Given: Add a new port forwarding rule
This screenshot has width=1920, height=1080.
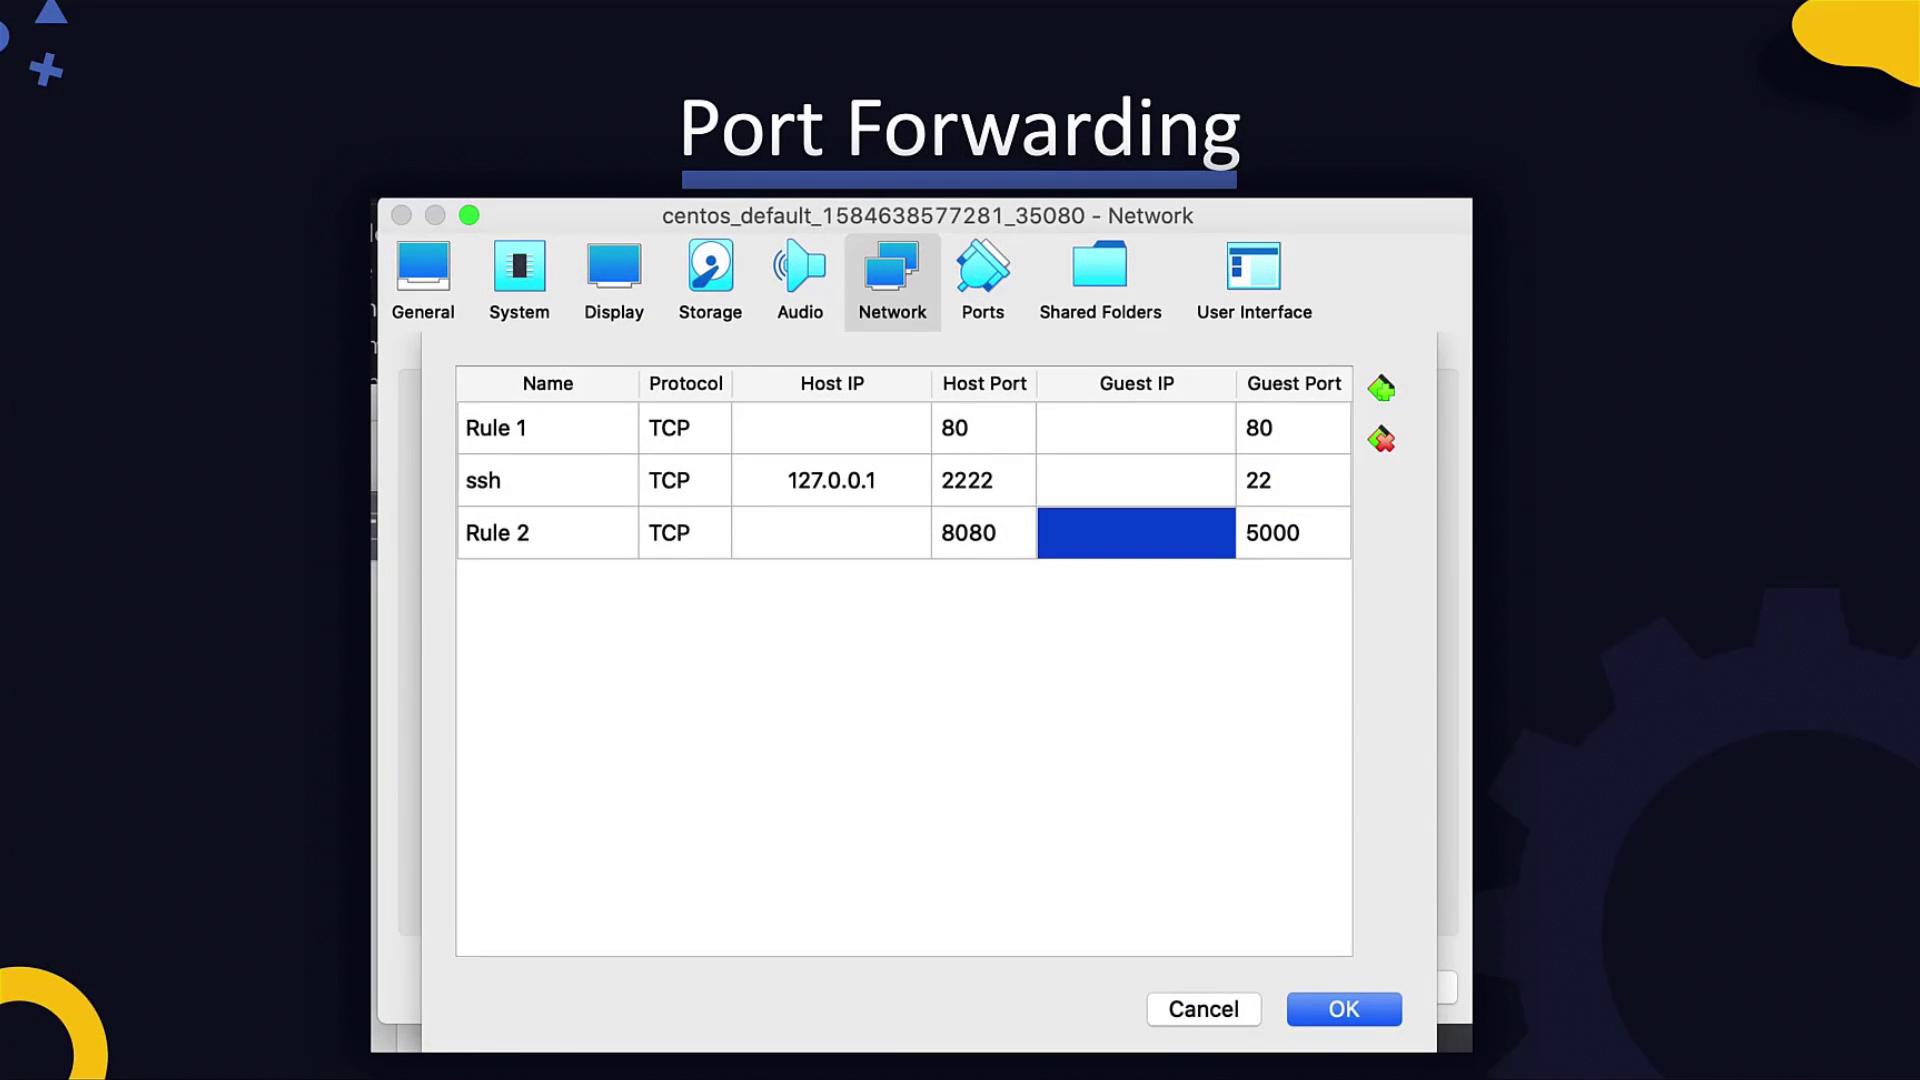Looking at the screenshot, I should click(x=1381, y=388).
